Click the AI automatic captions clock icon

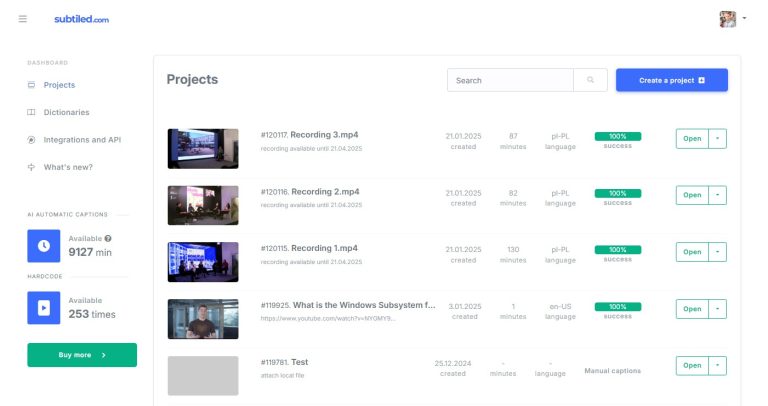coord(44,245)
